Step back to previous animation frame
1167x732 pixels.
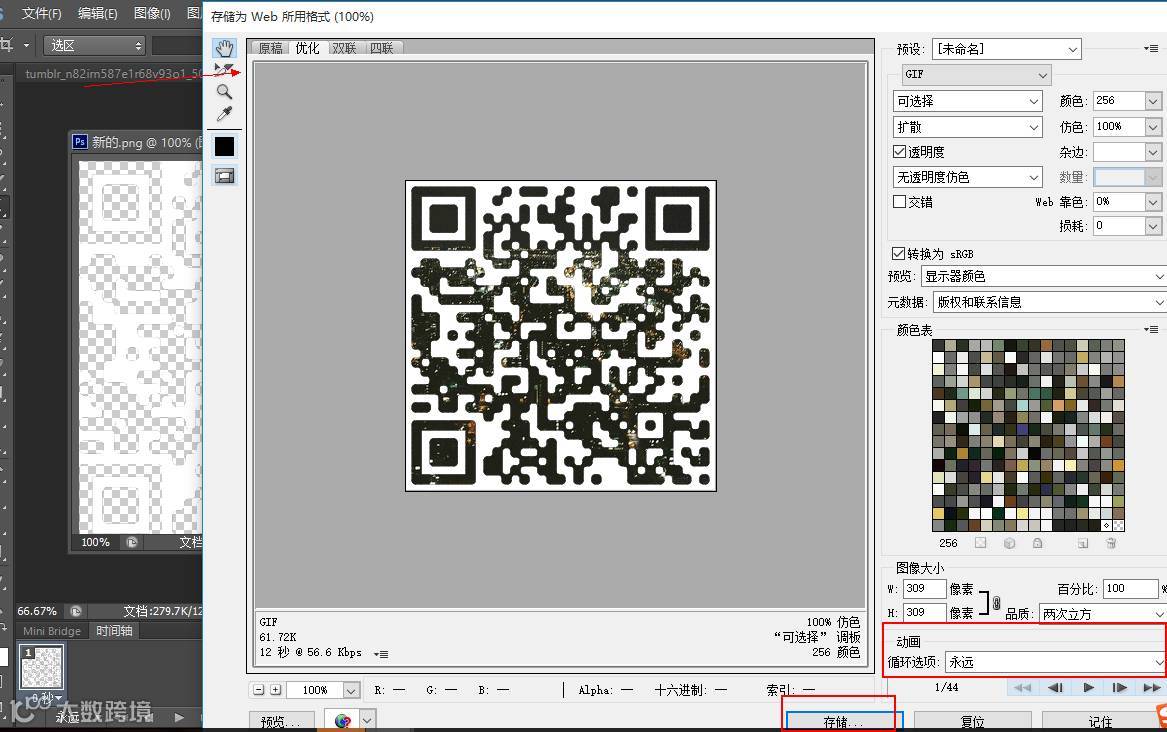point(1055,687)
